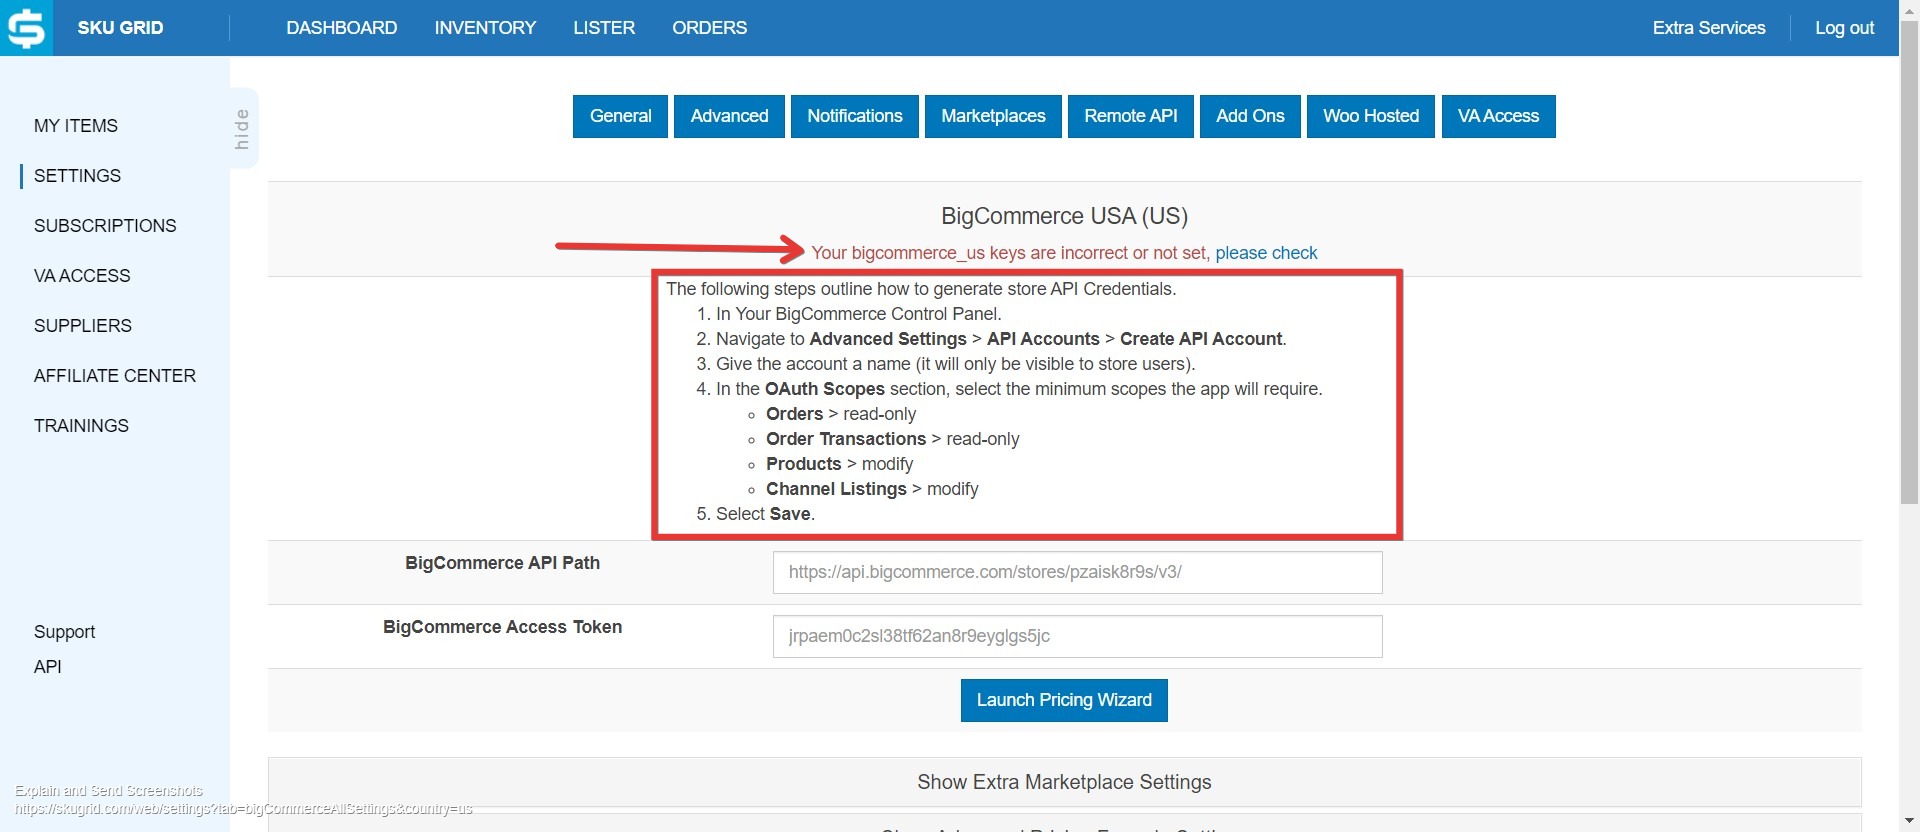Click scrollbar down arrow
This screenshot has width=1920, height=832.
(x=1909, y=822)
